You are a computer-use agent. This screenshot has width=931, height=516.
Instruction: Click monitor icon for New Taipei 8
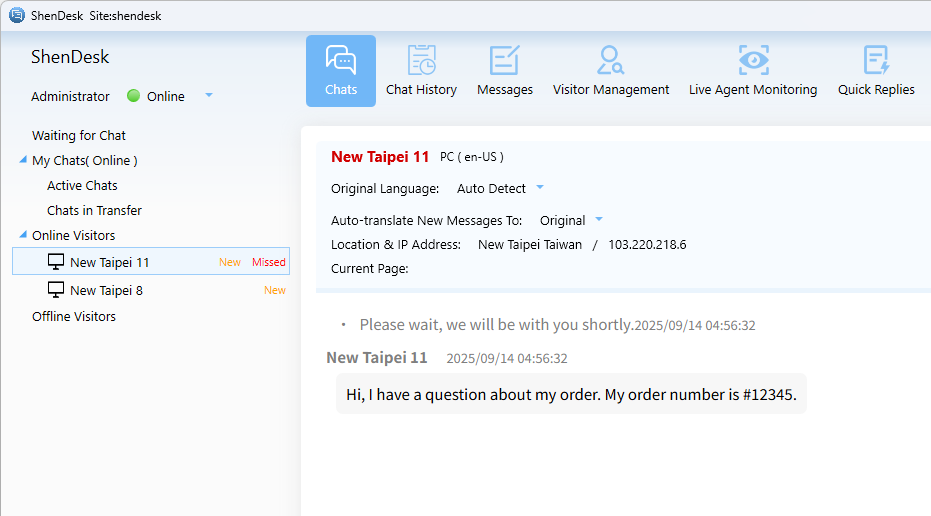(x=56, y=290)
